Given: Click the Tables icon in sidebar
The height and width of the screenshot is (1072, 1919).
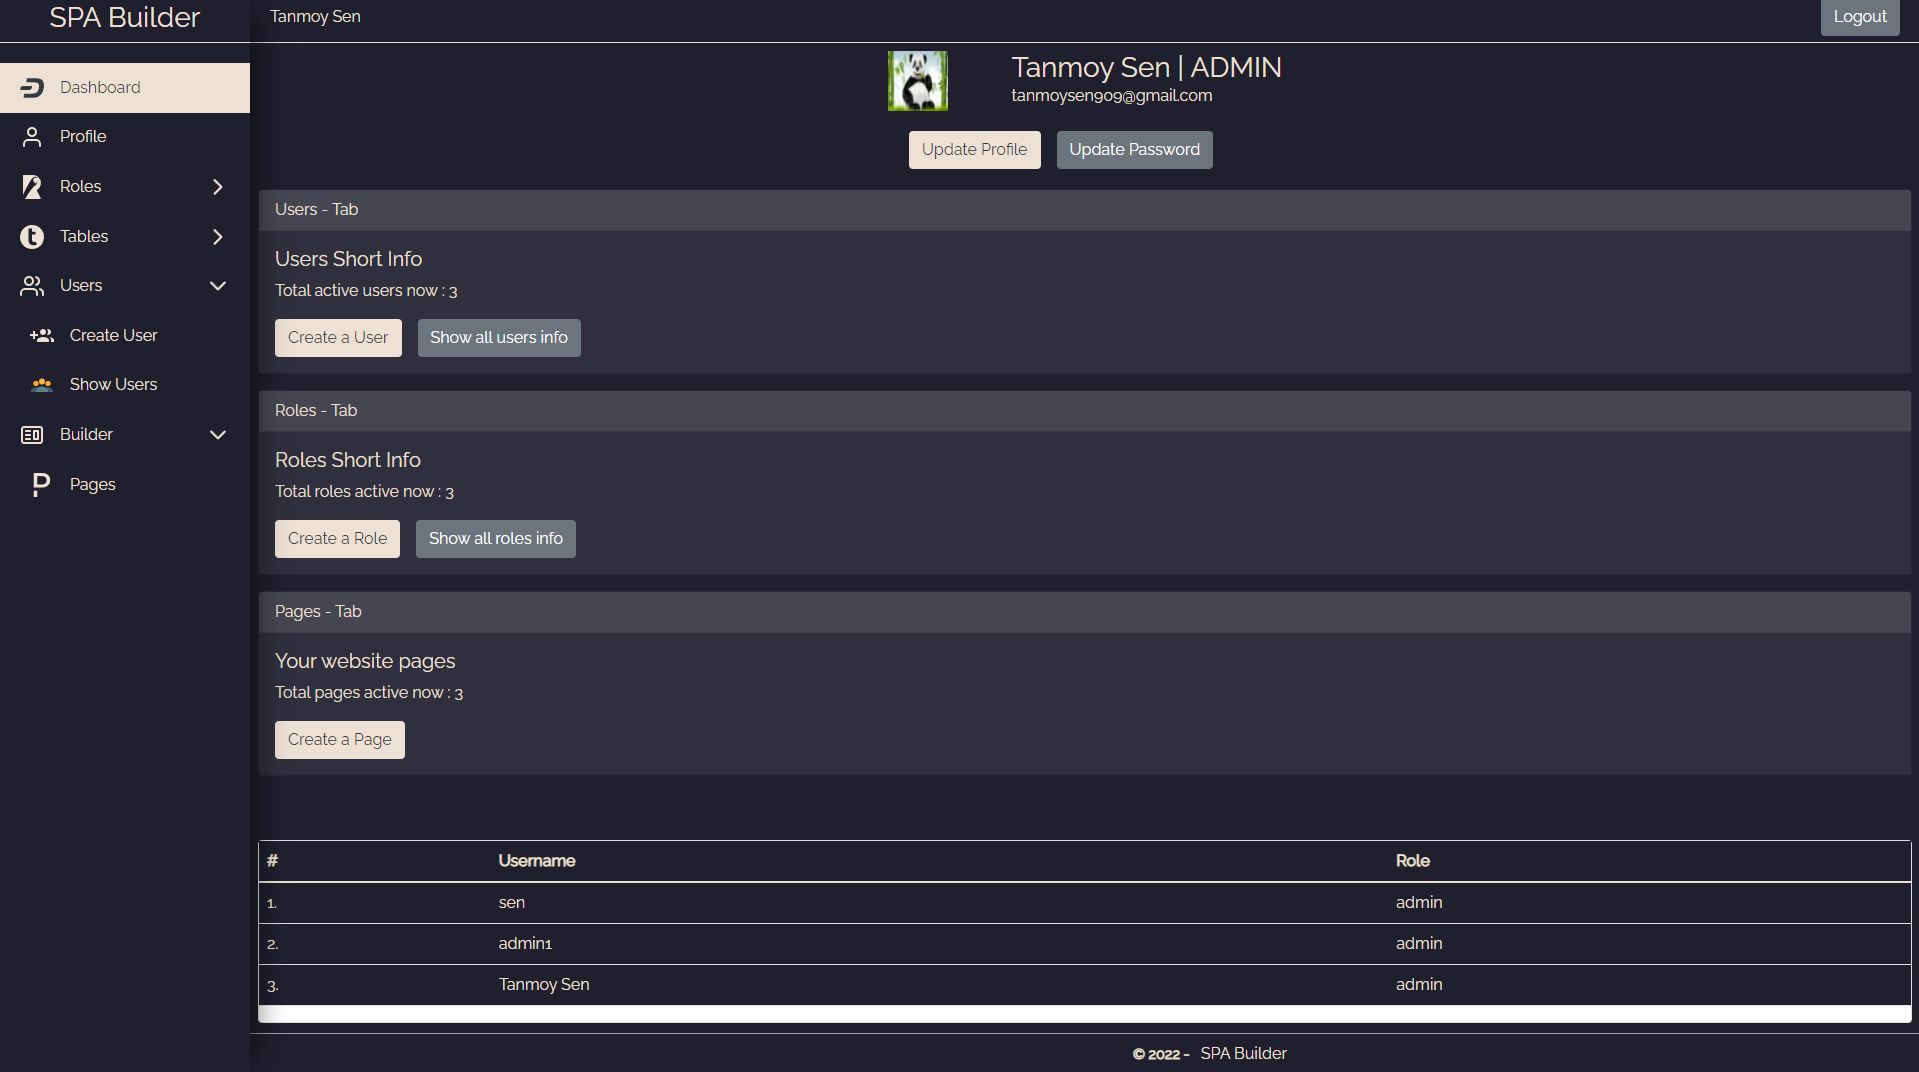Looking at the screenshot, I should (32, 237).
